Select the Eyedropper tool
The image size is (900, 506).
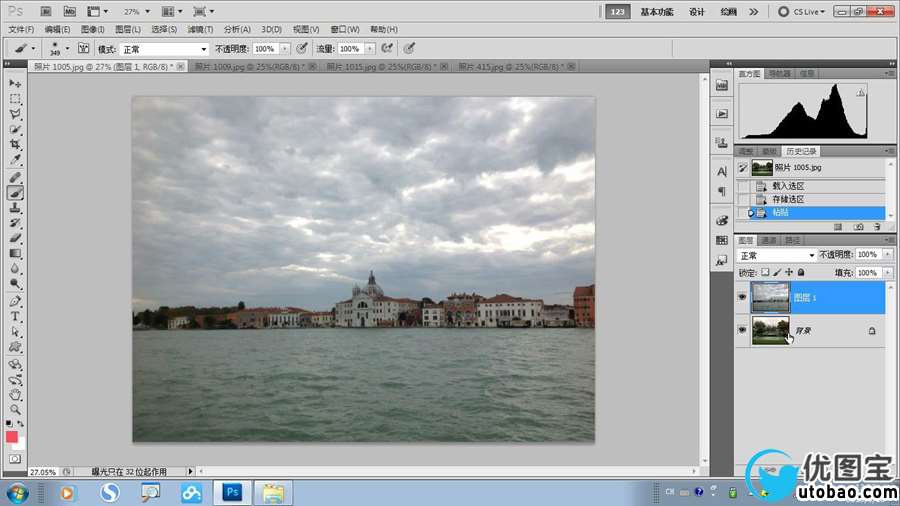pyautogui.click(x=15, y=160)
